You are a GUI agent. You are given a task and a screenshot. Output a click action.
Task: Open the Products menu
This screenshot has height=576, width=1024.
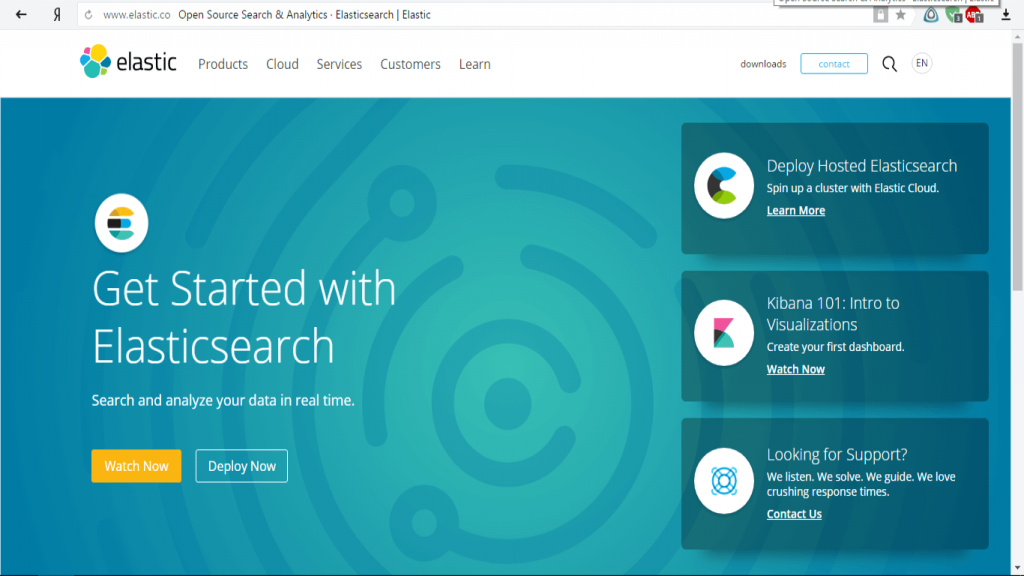223,64
